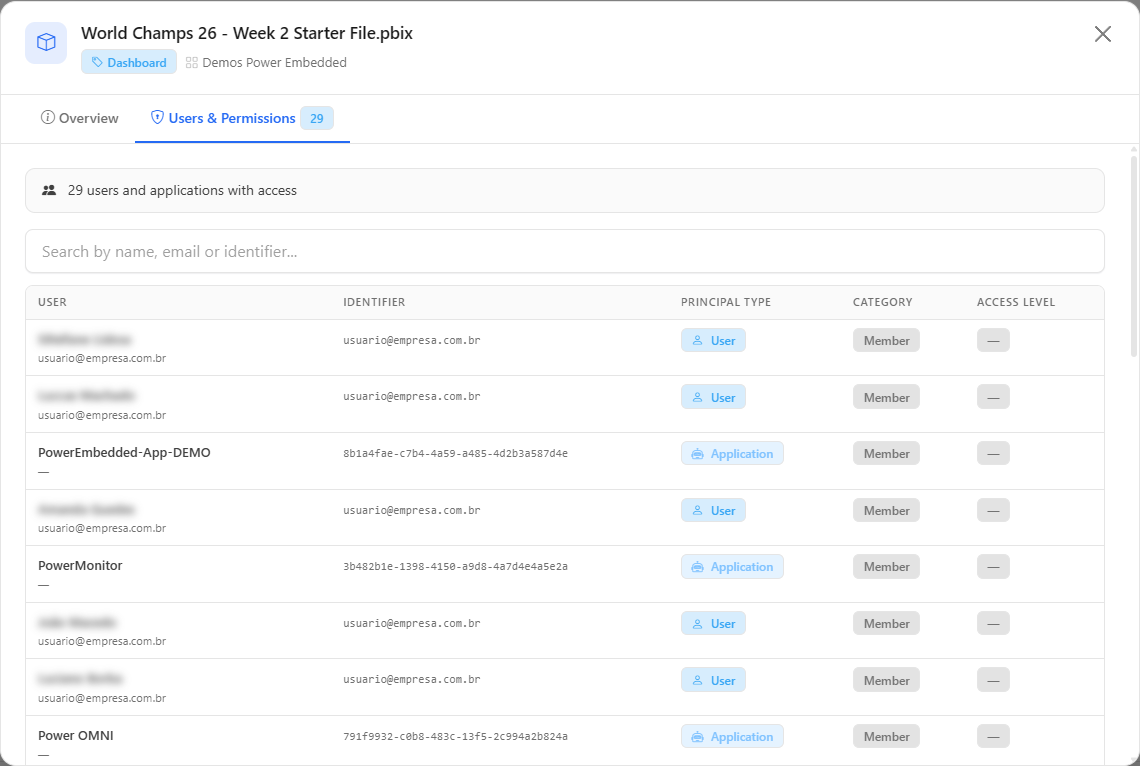Switch to the Overview tab
Screen dimensions: 1140x766
79,118
